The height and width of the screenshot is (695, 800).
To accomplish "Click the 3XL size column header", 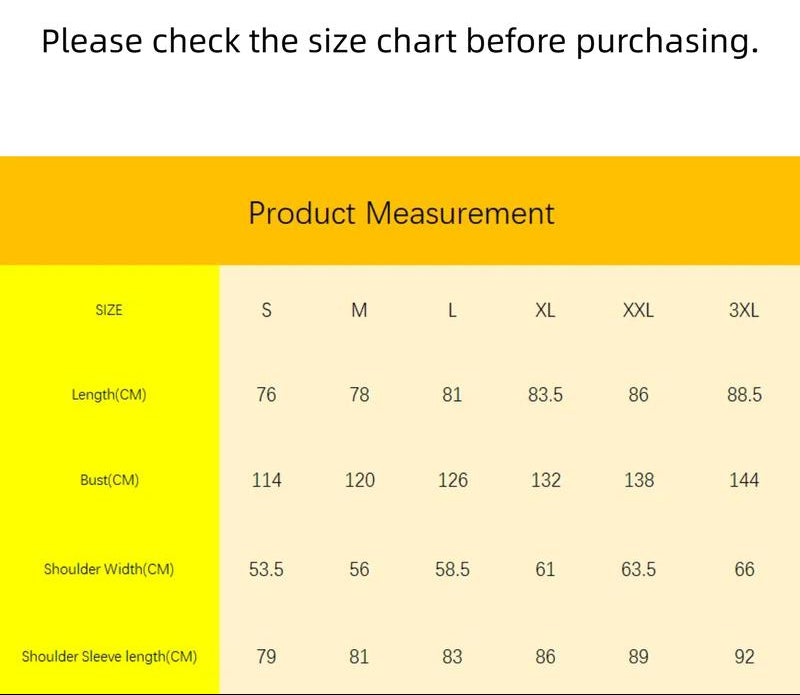I will [x=744, y=310].
